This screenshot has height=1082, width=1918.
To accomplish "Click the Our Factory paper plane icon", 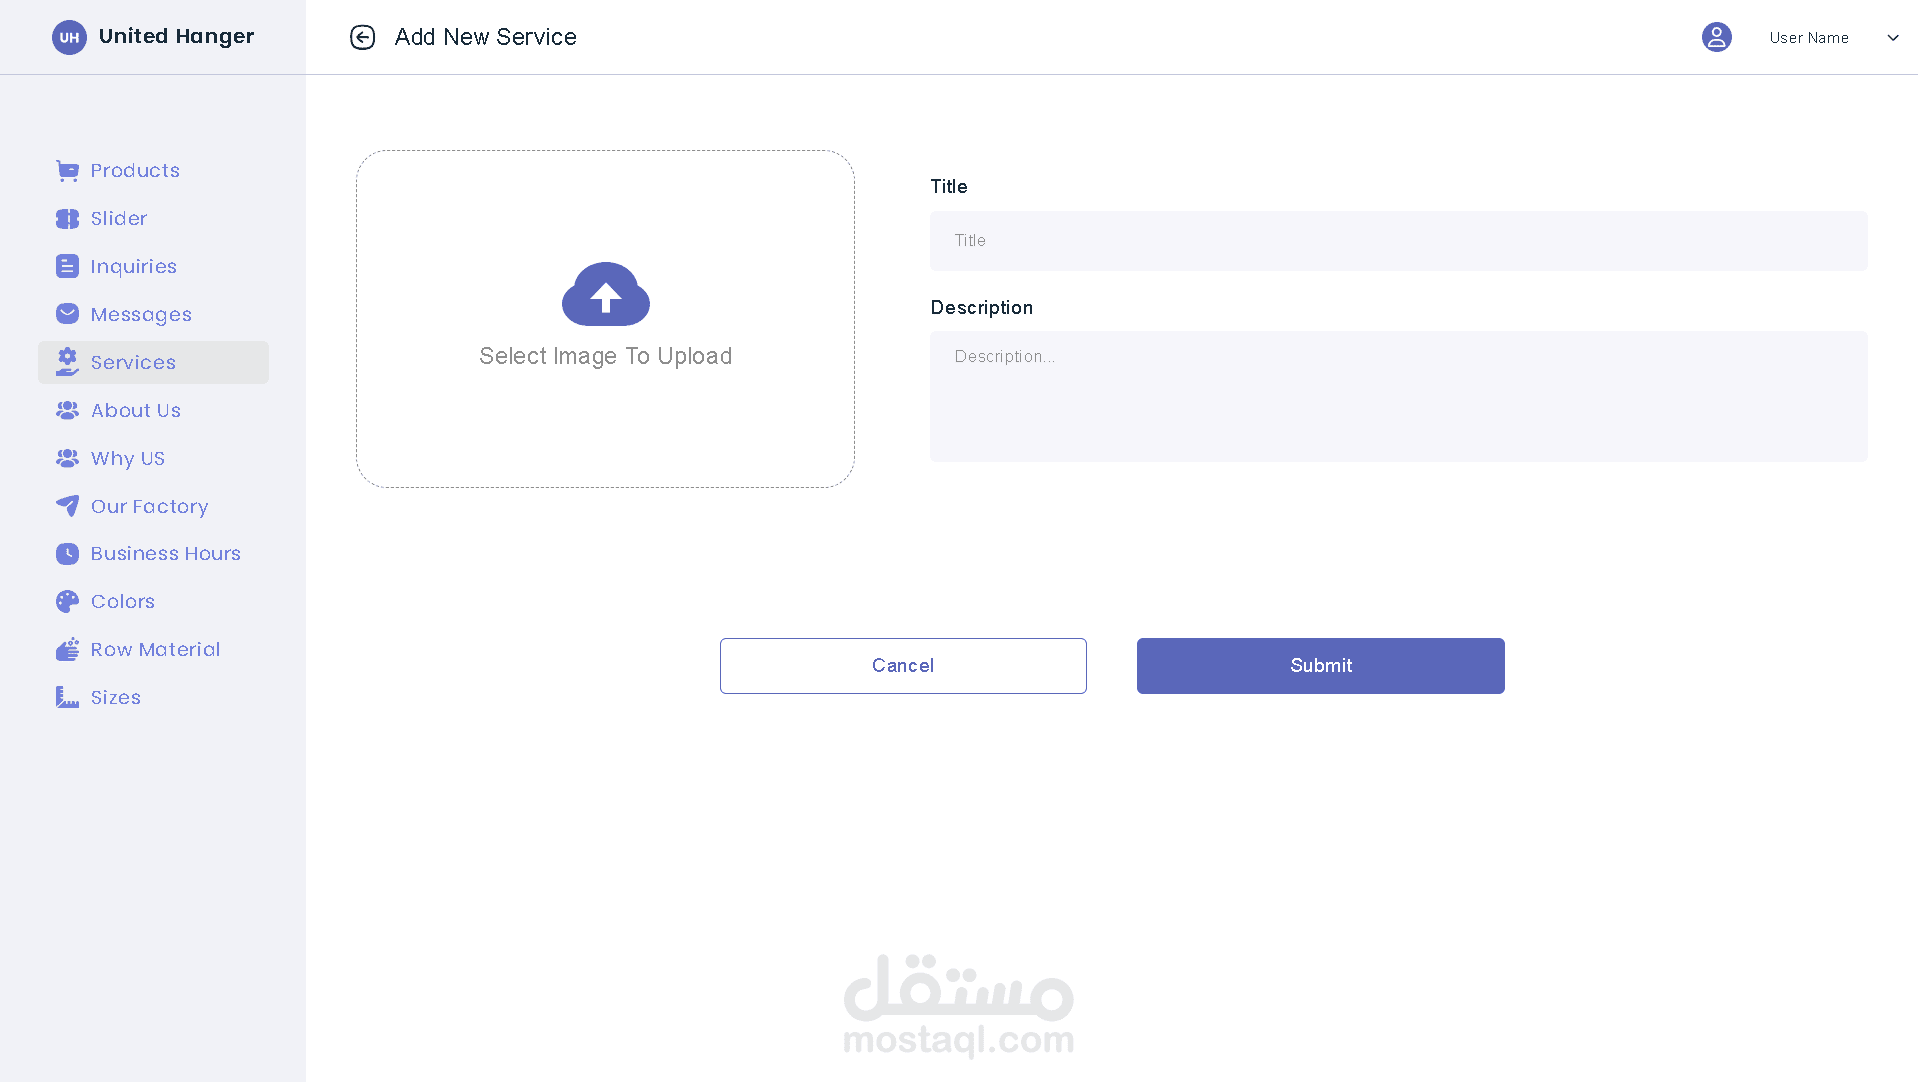I will (67, 506).
